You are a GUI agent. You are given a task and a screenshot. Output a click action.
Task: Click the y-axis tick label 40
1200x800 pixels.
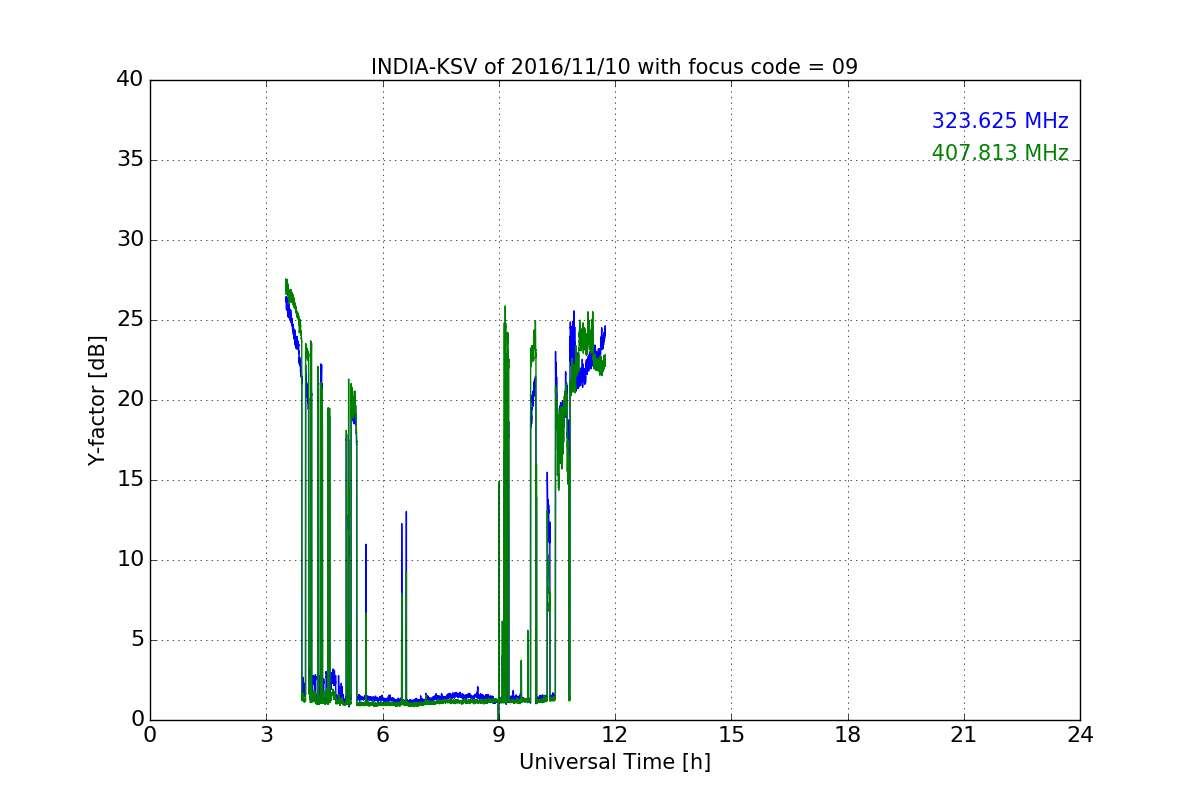click(x=130, y=80)
